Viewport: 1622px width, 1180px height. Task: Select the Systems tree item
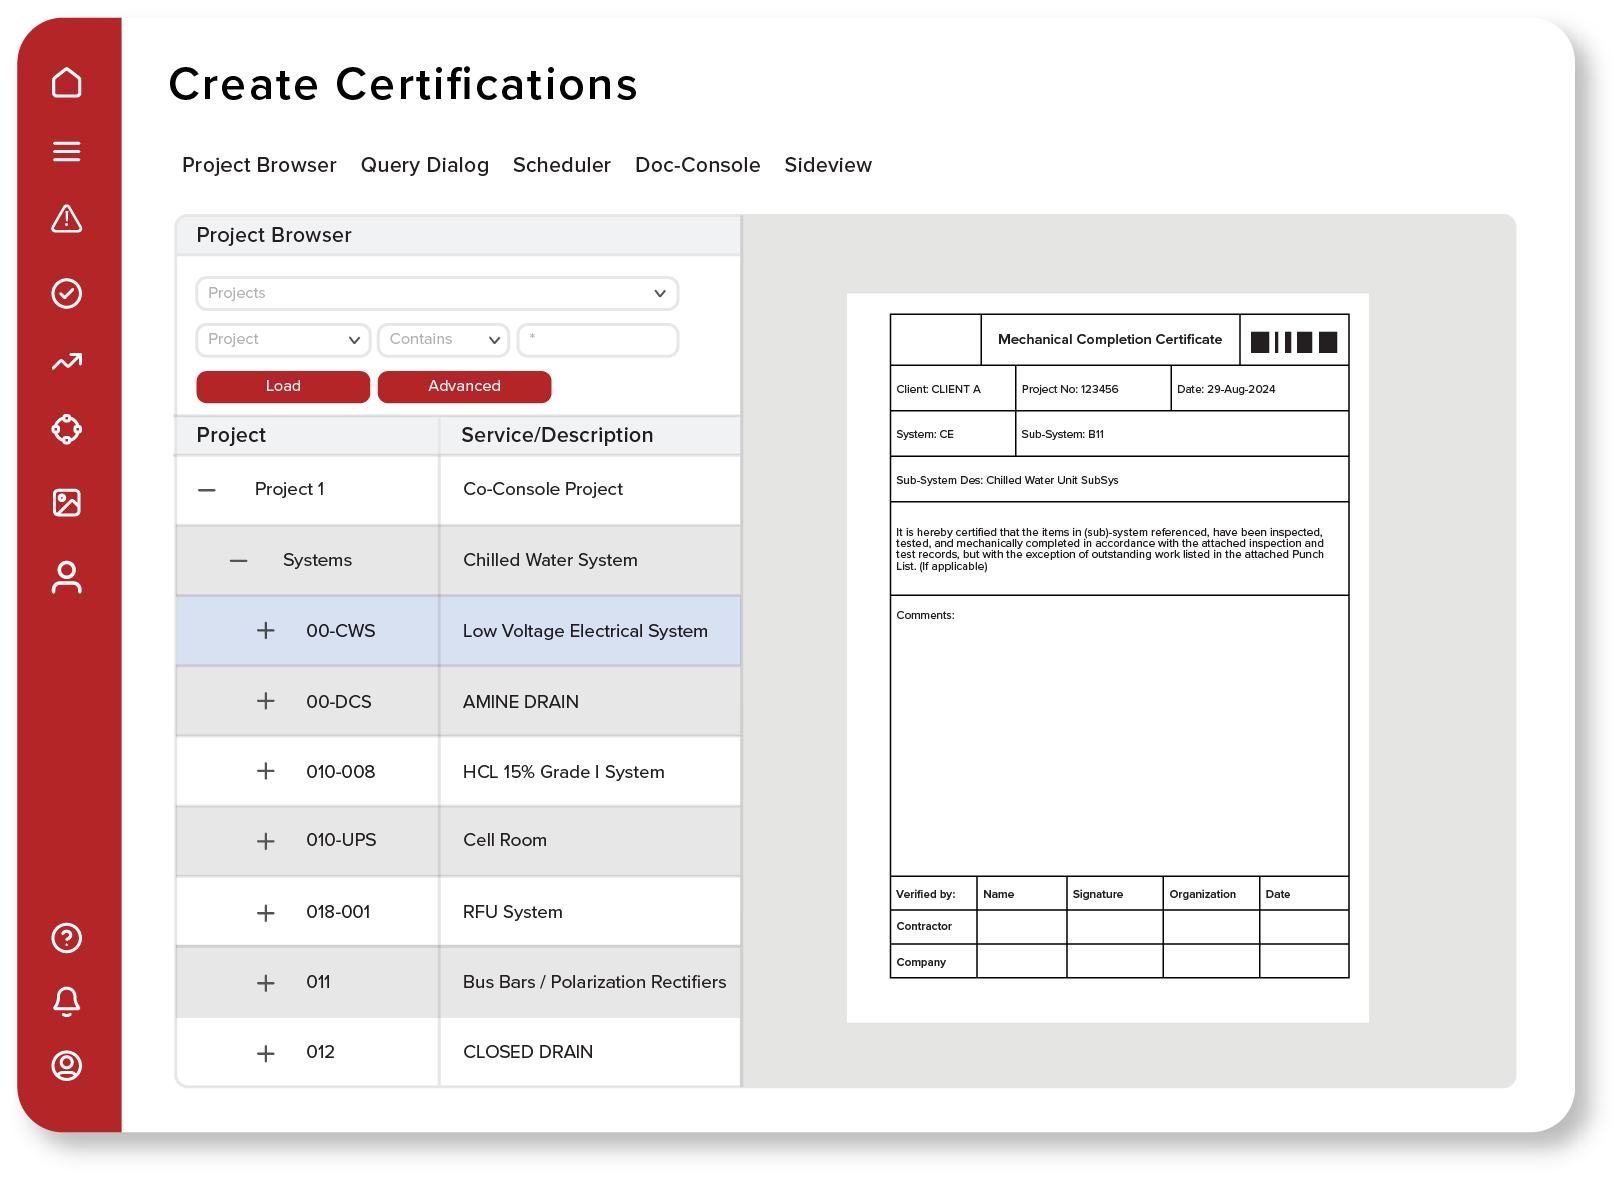[x=317, y=560]
